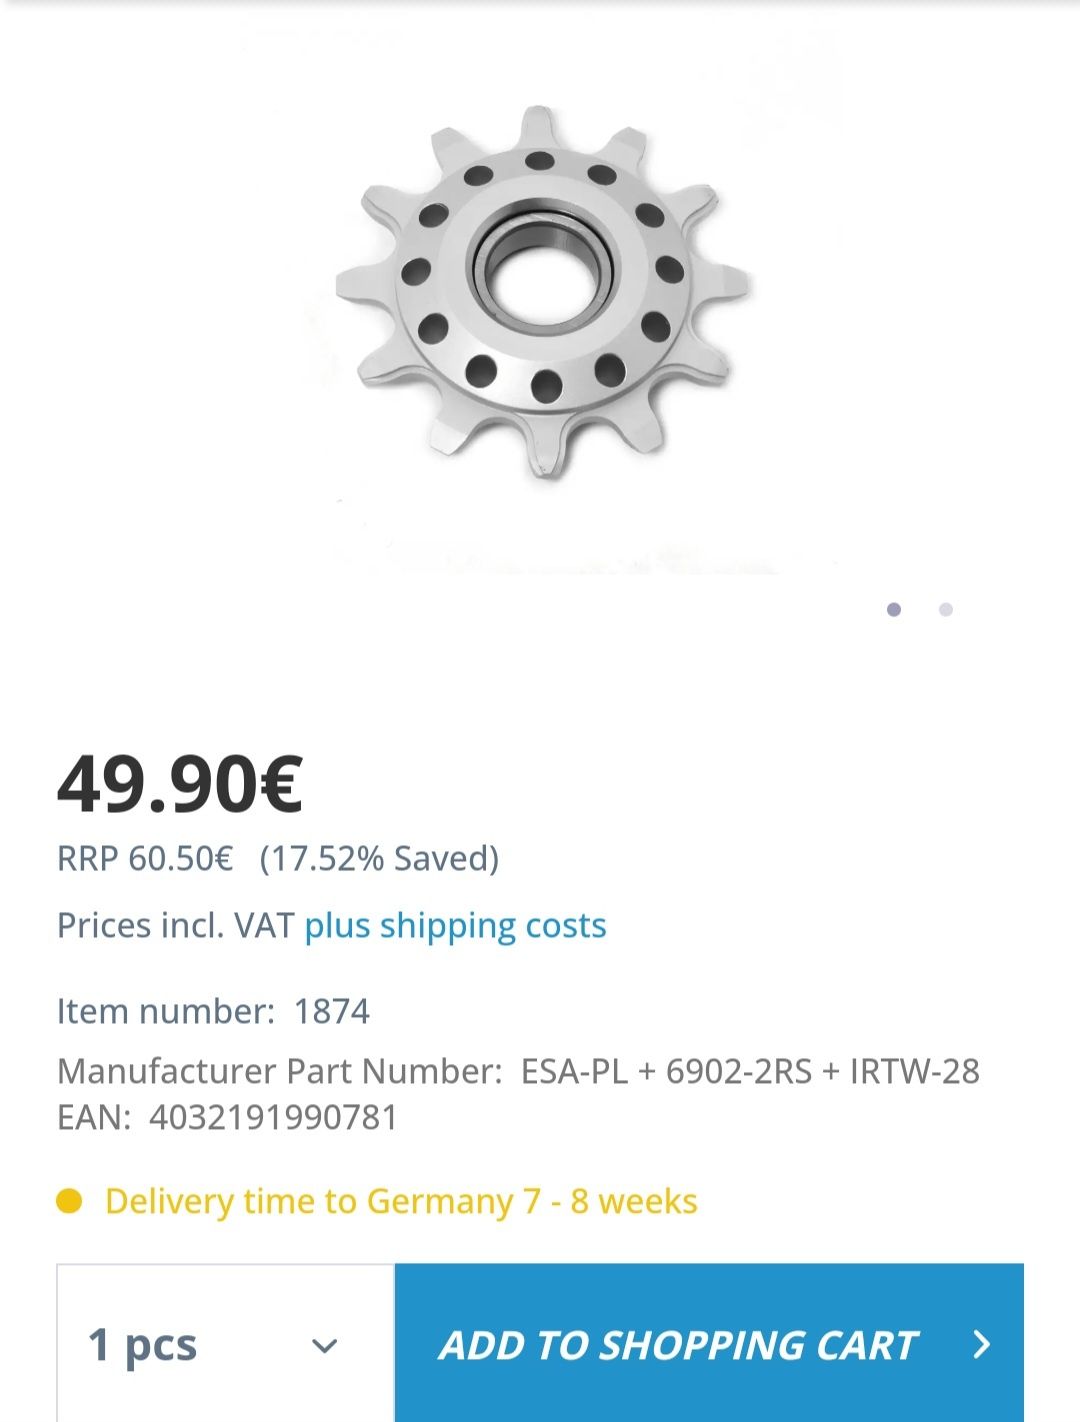The image size is (1080, 1422).
Task: Open the sprocket product image
Action: click(x=542, y=292)
